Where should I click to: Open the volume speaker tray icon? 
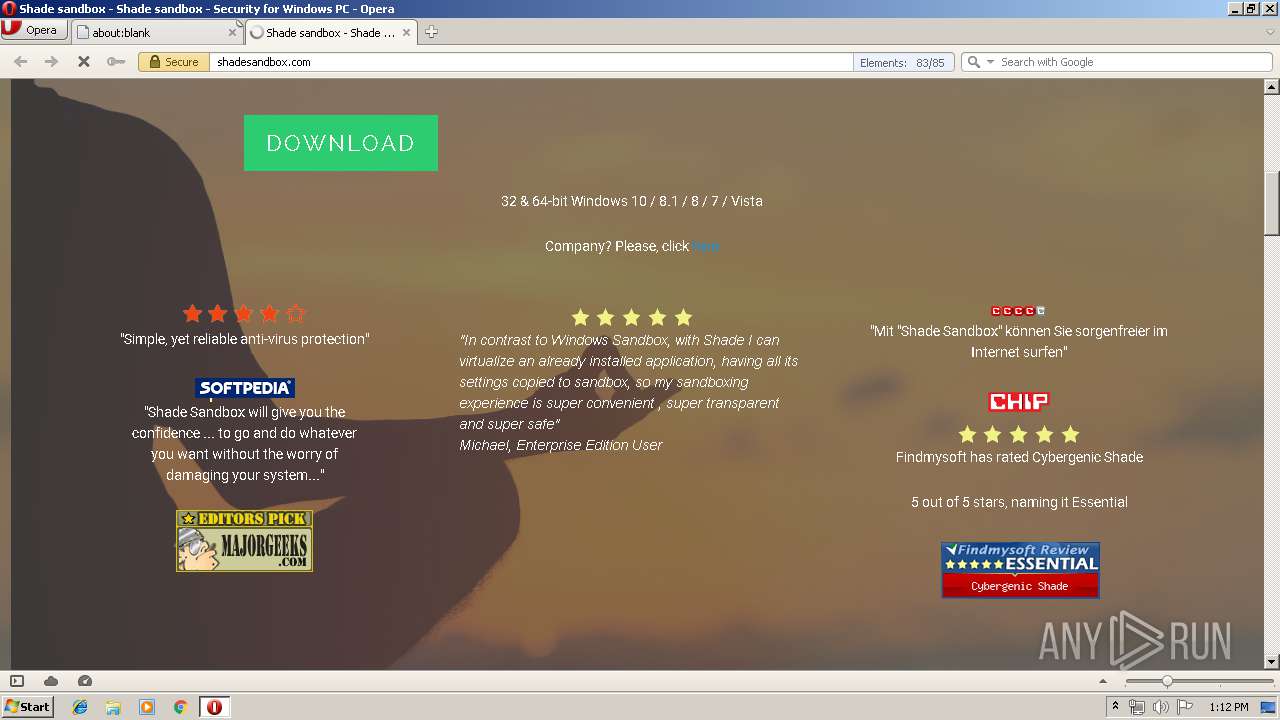click(1161, 707)
